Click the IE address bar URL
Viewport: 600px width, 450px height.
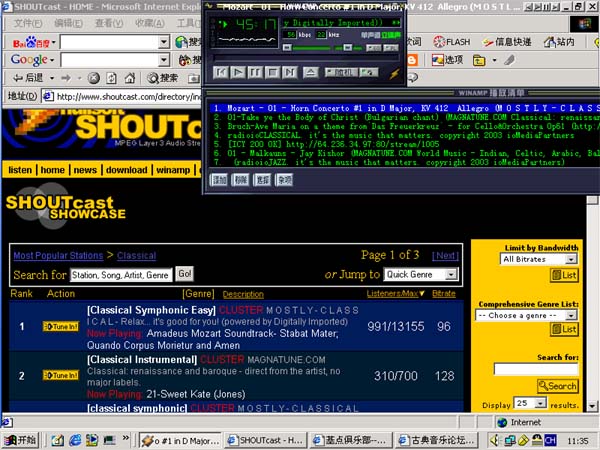(x=129, y=96)
